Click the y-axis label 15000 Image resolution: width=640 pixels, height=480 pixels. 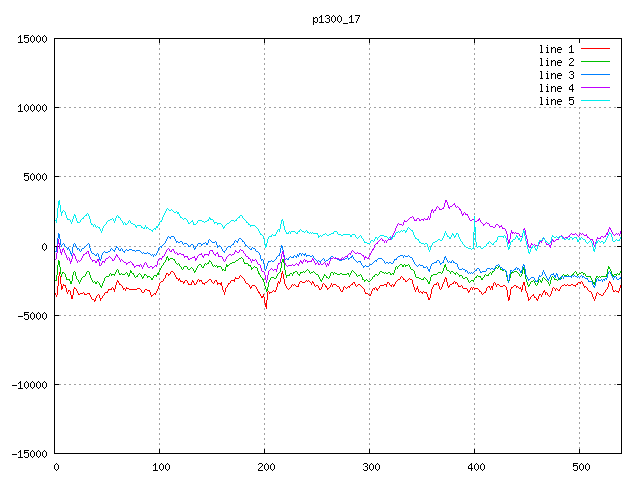pyautogui.click(x=32, y=39)
